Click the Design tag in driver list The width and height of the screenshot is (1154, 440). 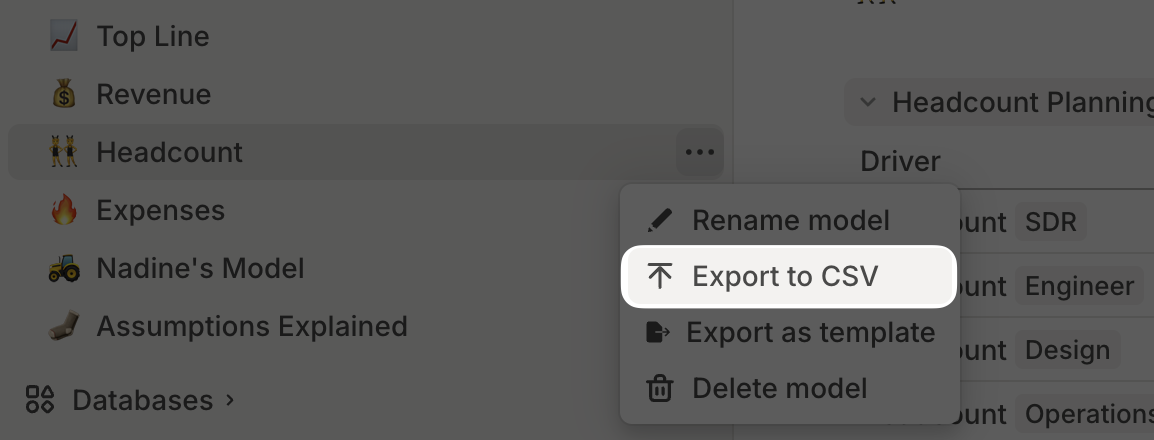[1067, 349]
